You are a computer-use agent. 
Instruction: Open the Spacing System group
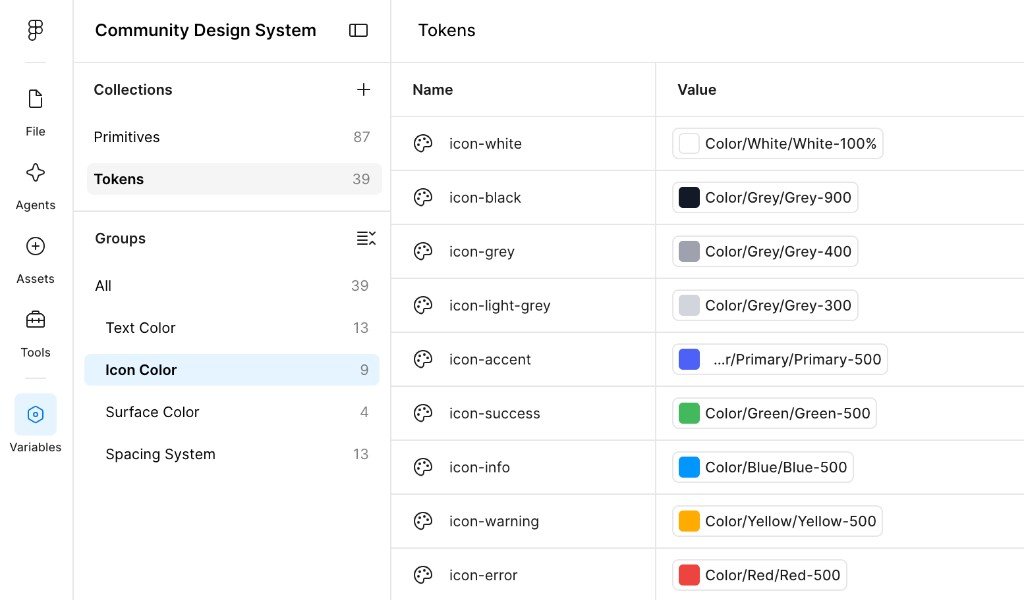[232, 454]
